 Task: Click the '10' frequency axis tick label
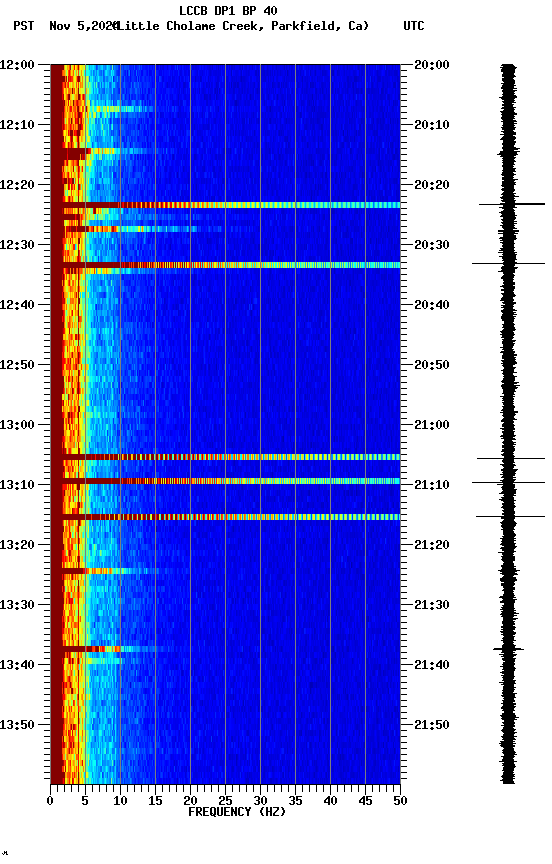click(120, 801)
